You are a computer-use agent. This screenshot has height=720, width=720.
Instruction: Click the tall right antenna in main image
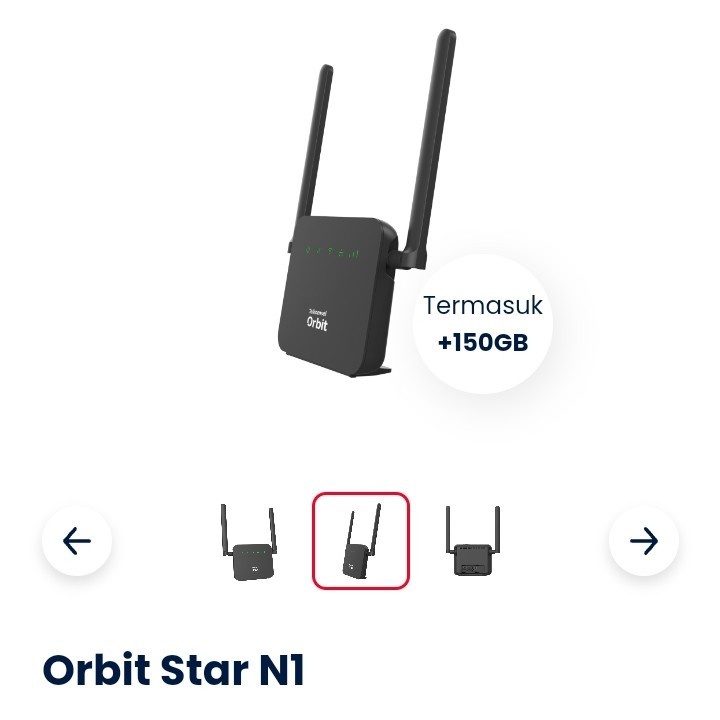pyautogui.click(x=427, y=149)
